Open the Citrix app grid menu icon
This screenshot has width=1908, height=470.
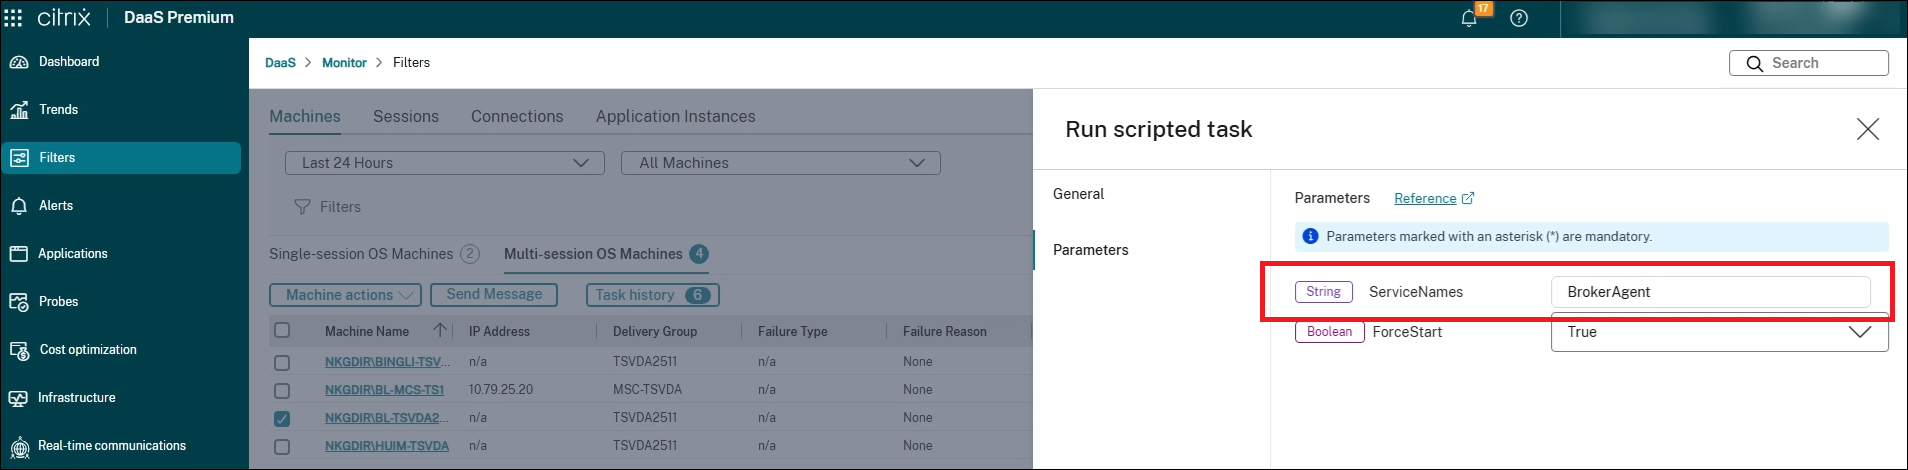point(13,18)
